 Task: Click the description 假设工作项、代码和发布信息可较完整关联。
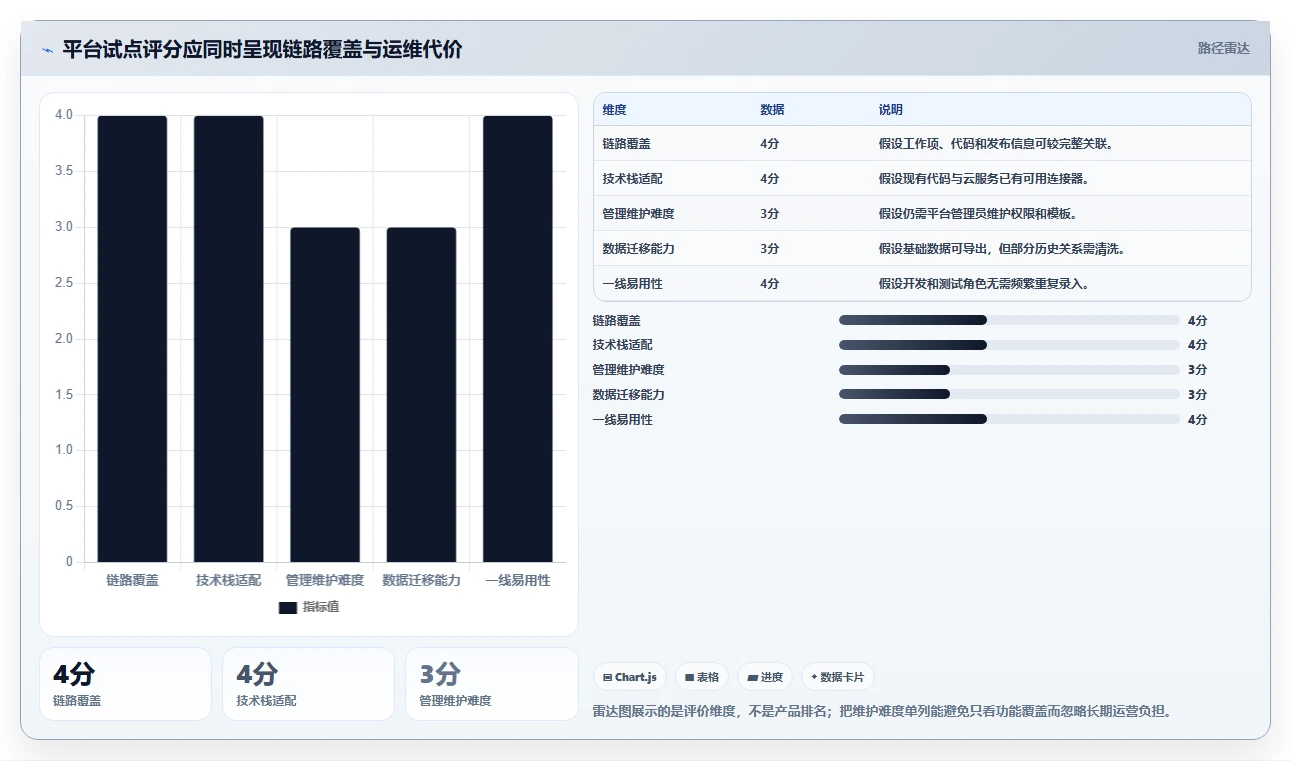click(x=996, y=144)
